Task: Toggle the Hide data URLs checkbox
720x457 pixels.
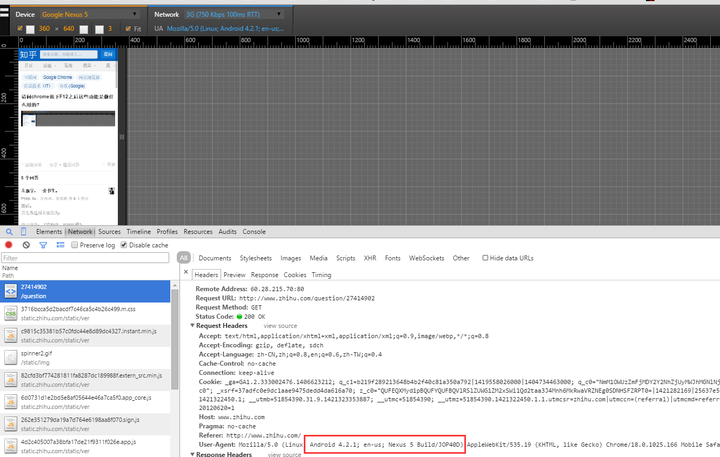Action: click(485, 258)
